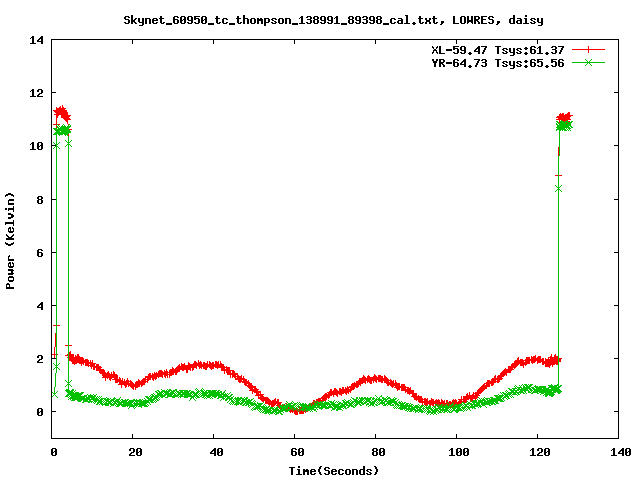
Task: Click the 14 tick label on y-axis
Action: coord(34,40)
